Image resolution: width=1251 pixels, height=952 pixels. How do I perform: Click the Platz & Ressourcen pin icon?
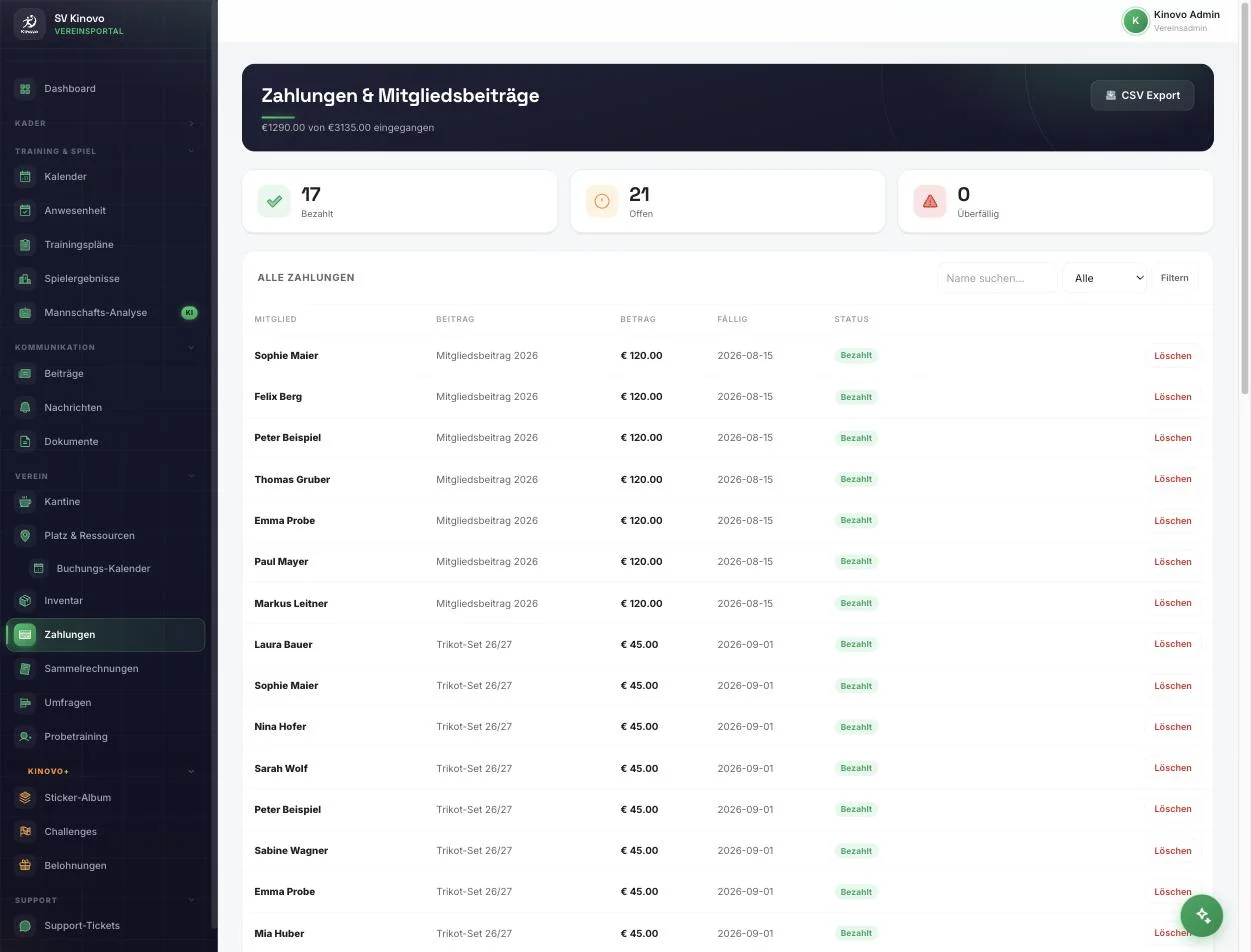[25, 536]
